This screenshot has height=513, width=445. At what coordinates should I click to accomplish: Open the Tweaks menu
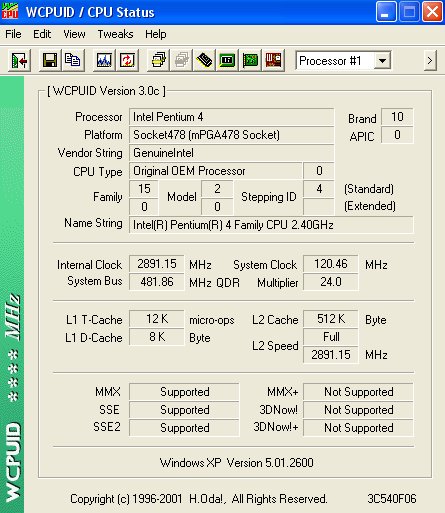point(115,34)
